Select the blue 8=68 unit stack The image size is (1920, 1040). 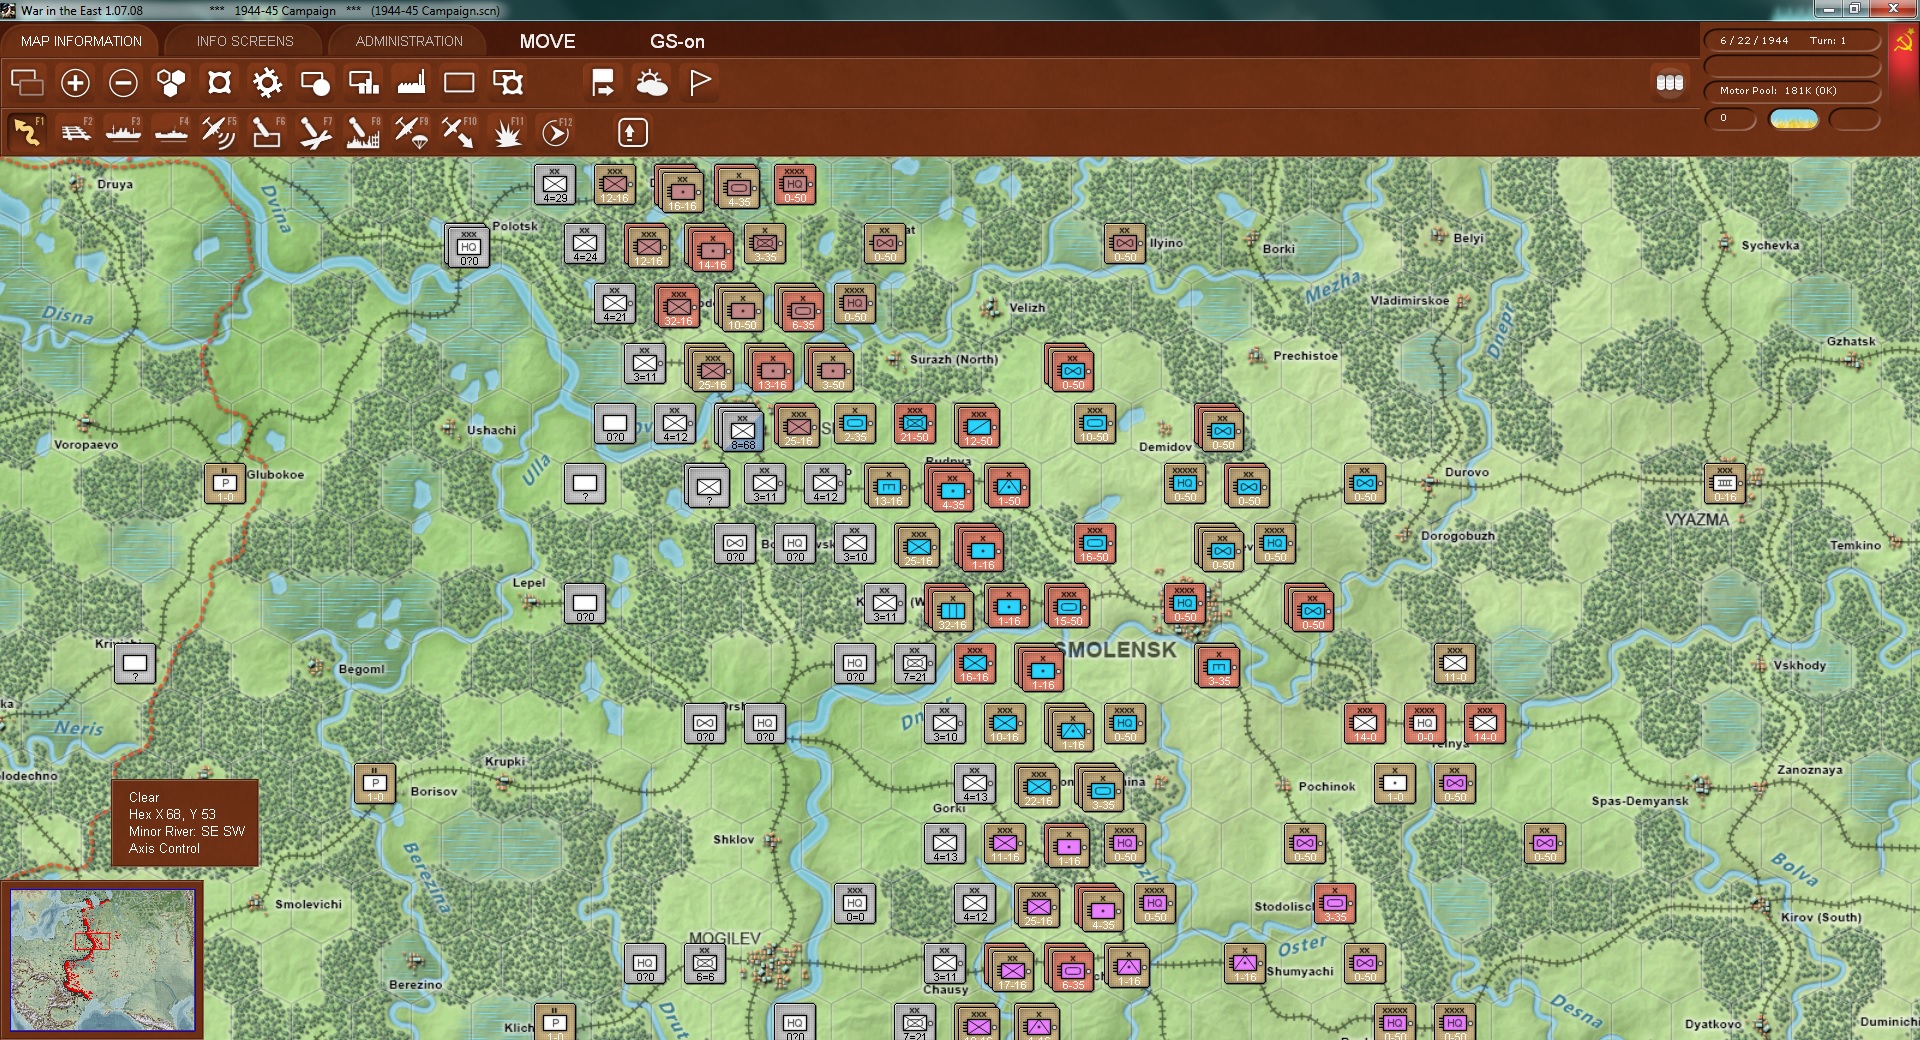point(743,431)
